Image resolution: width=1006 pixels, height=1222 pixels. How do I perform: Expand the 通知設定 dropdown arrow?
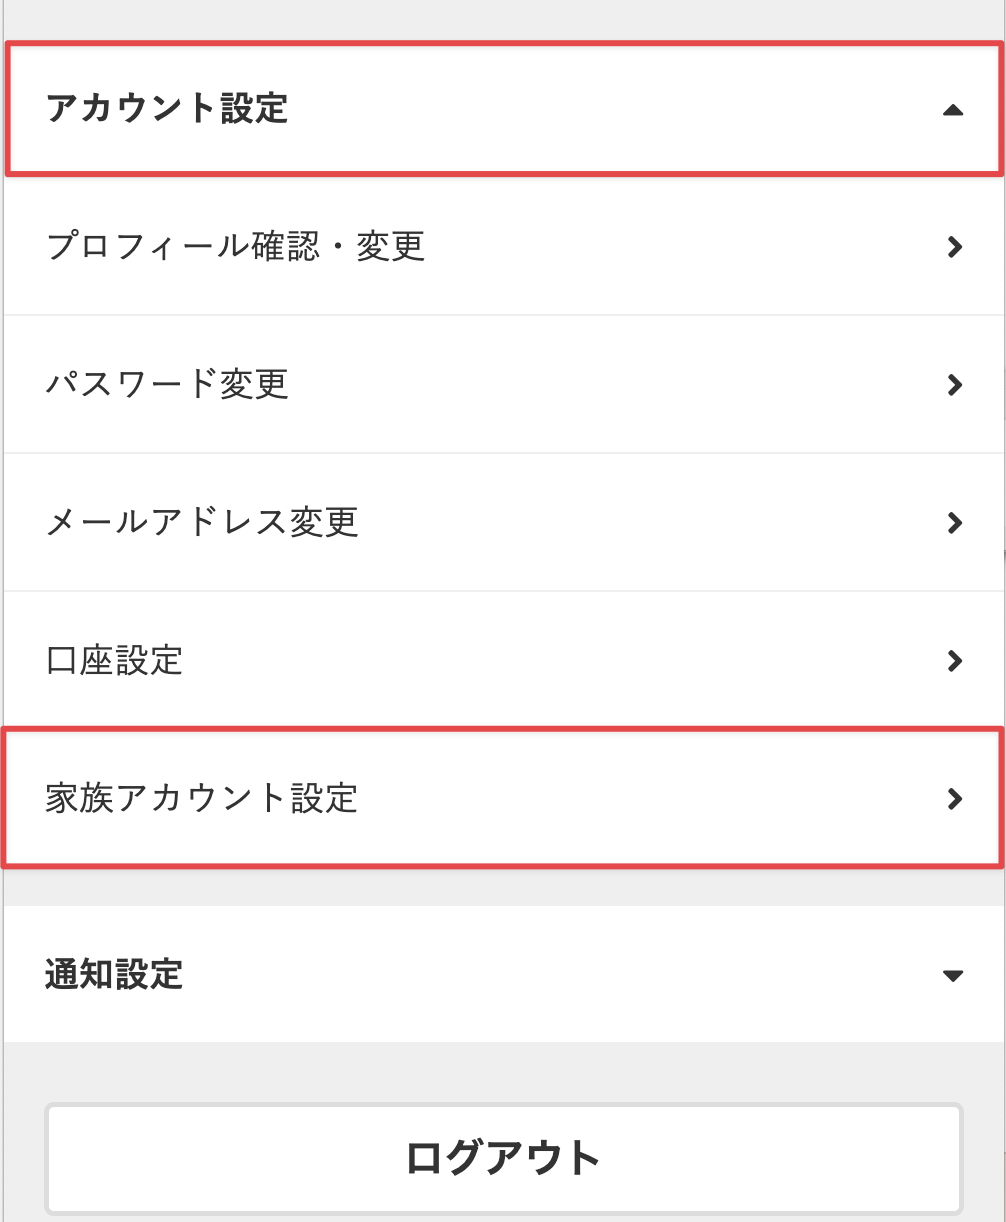coord(952,975)
